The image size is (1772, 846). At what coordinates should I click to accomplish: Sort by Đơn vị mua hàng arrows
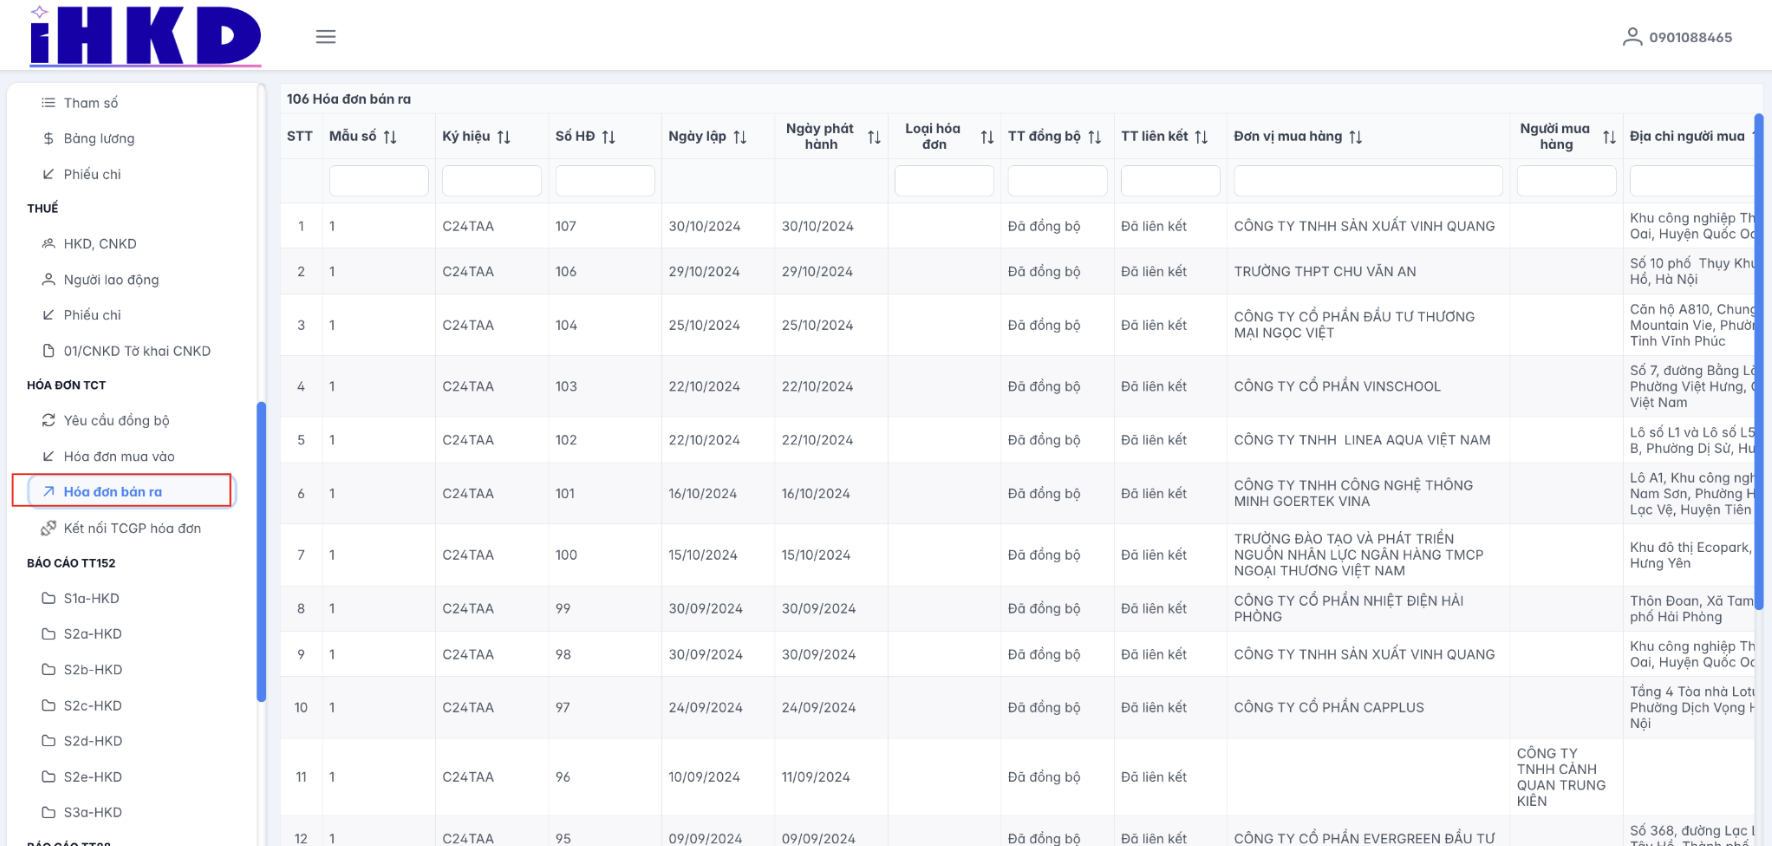(x=1356, y=137)
